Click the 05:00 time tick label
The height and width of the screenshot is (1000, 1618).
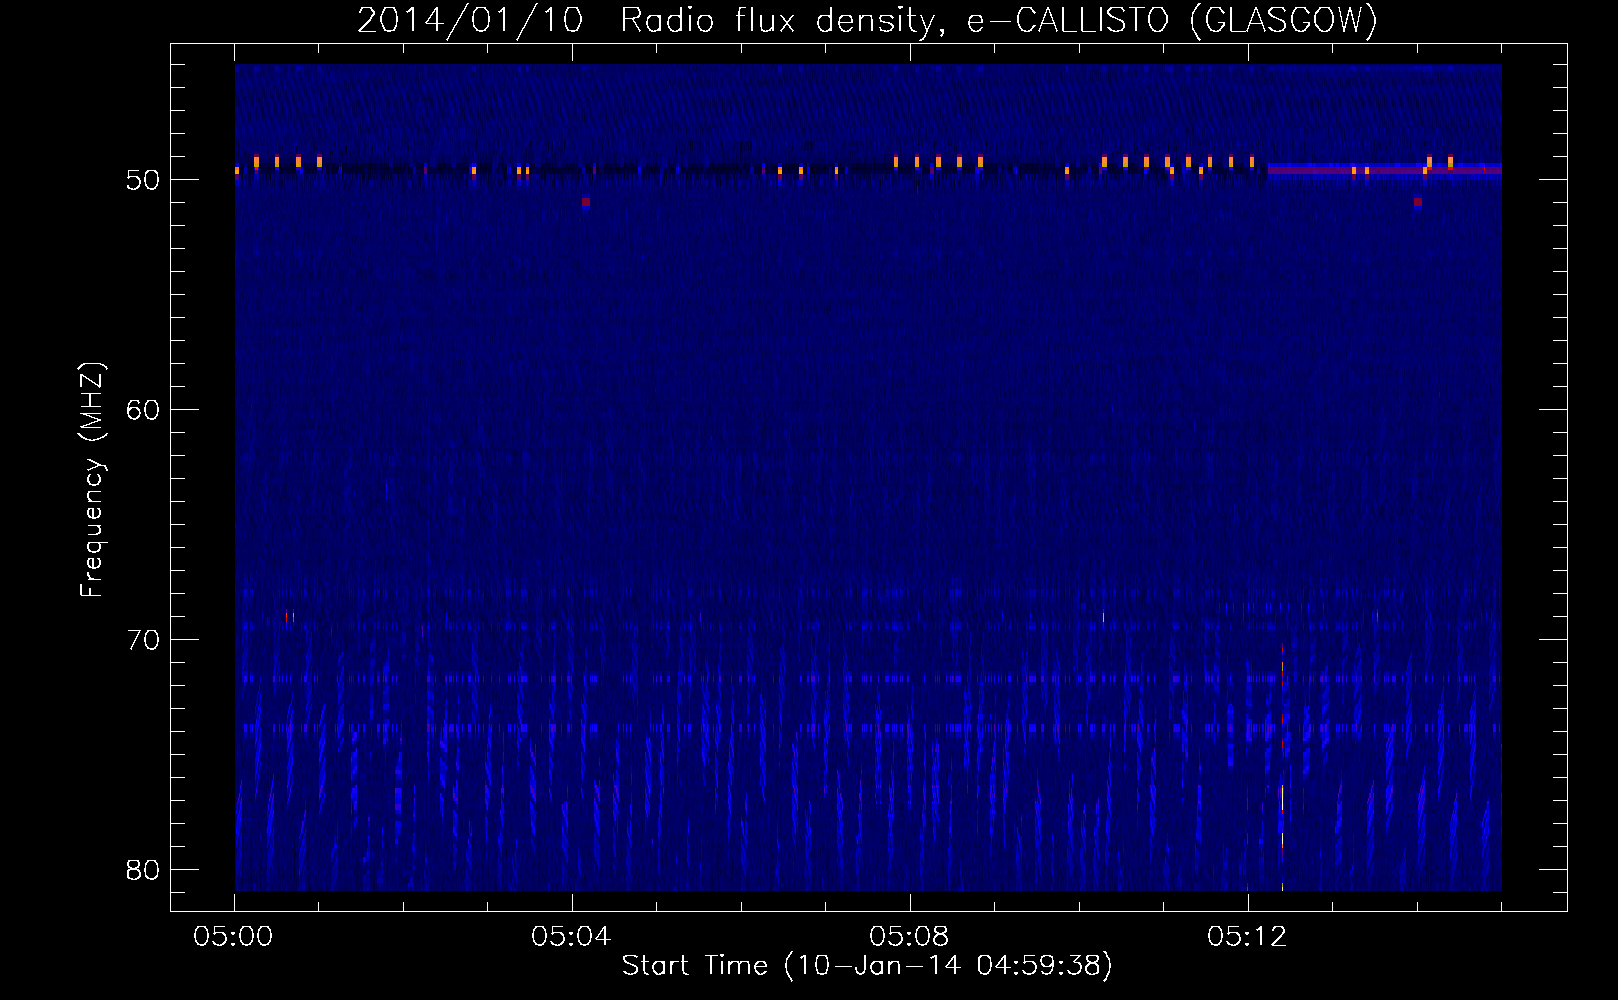pos(234,937)
